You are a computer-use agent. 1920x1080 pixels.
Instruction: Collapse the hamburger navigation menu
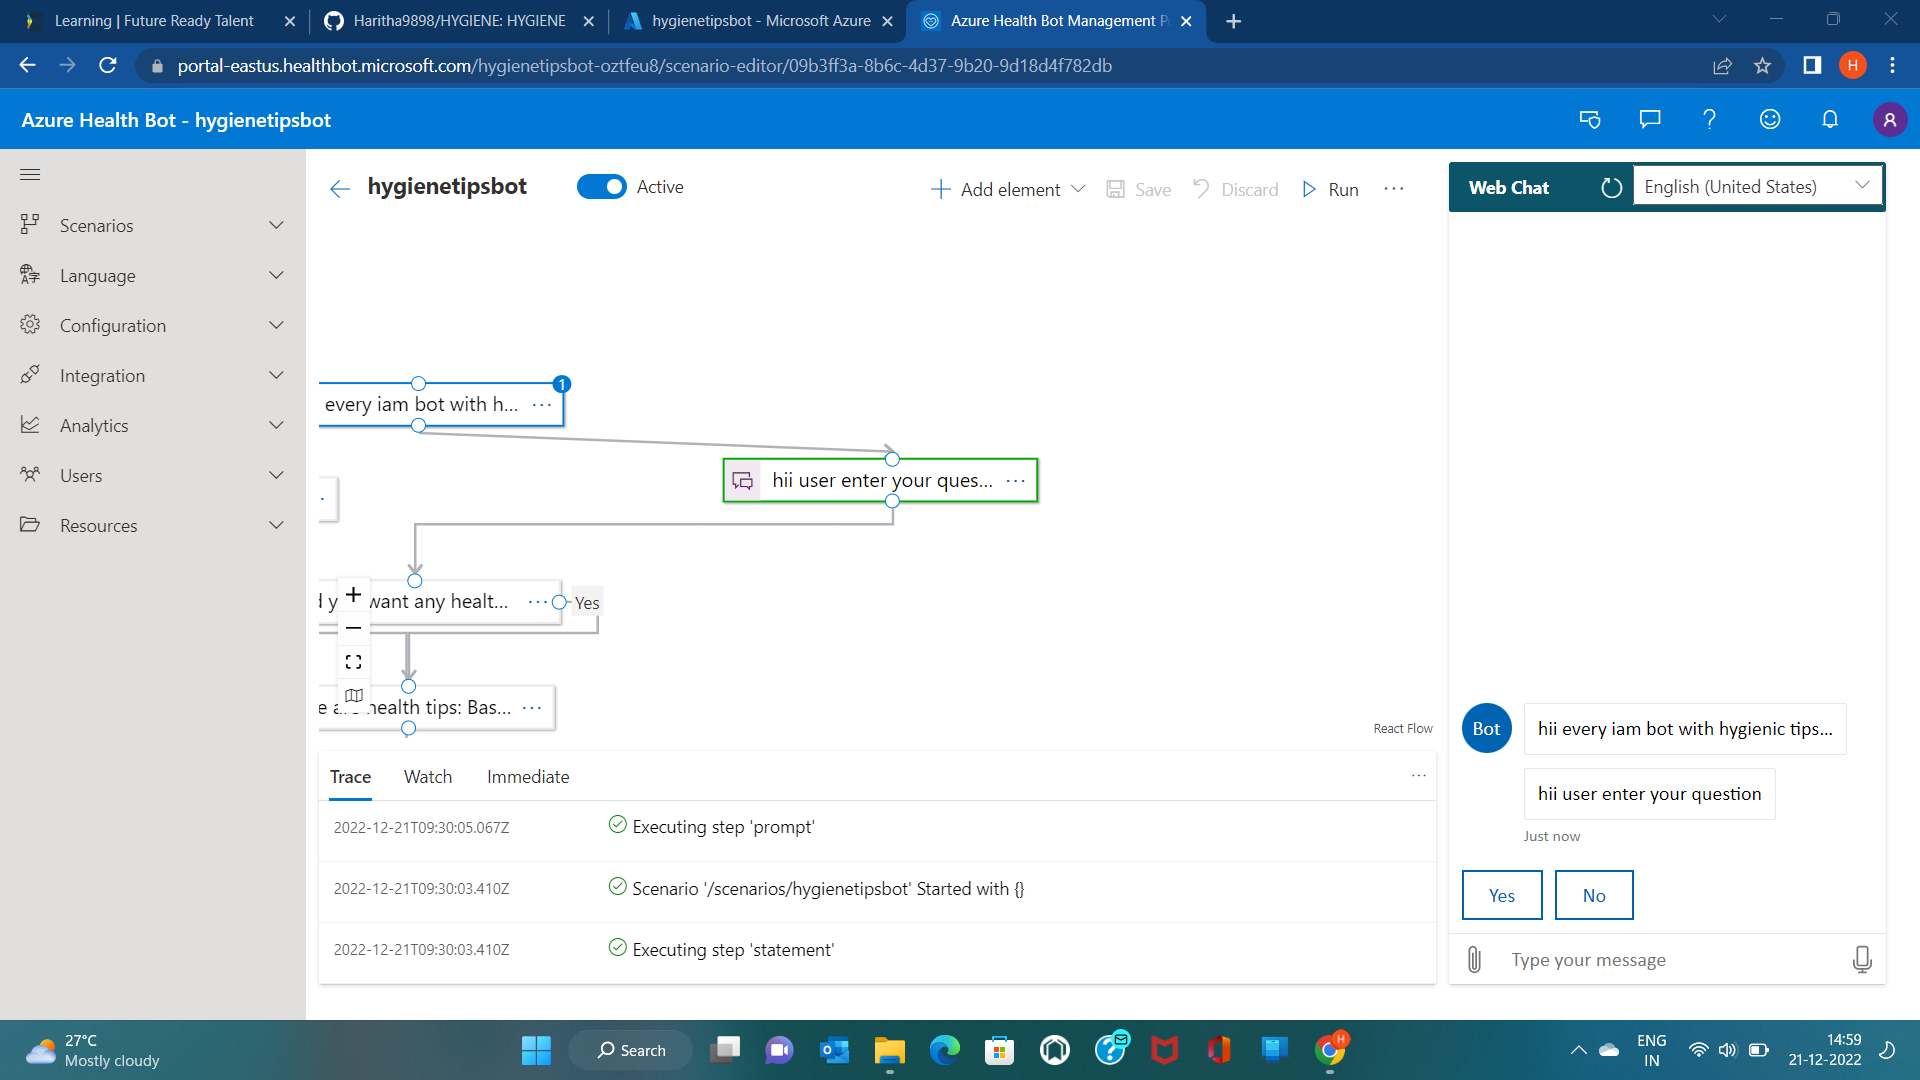30,175
